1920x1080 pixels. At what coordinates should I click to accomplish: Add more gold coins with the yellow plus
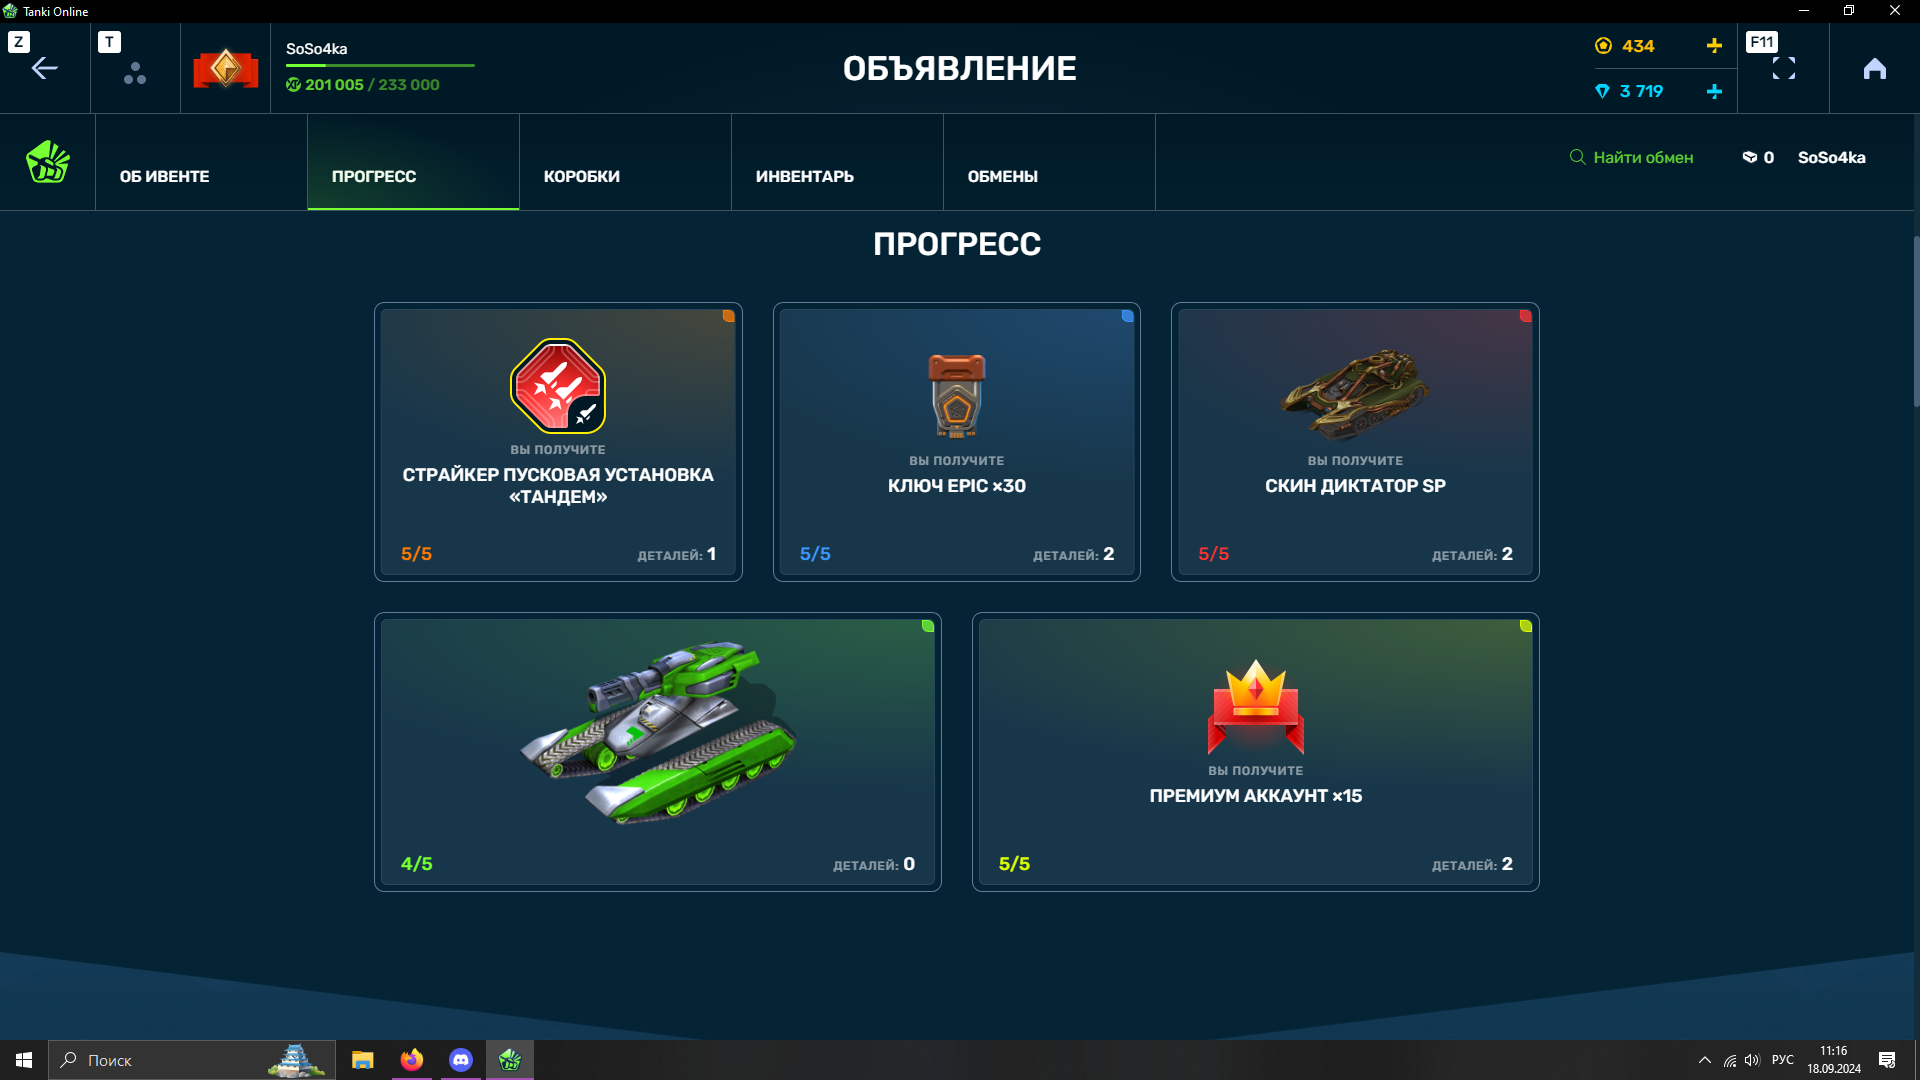tap(1714, 46)
